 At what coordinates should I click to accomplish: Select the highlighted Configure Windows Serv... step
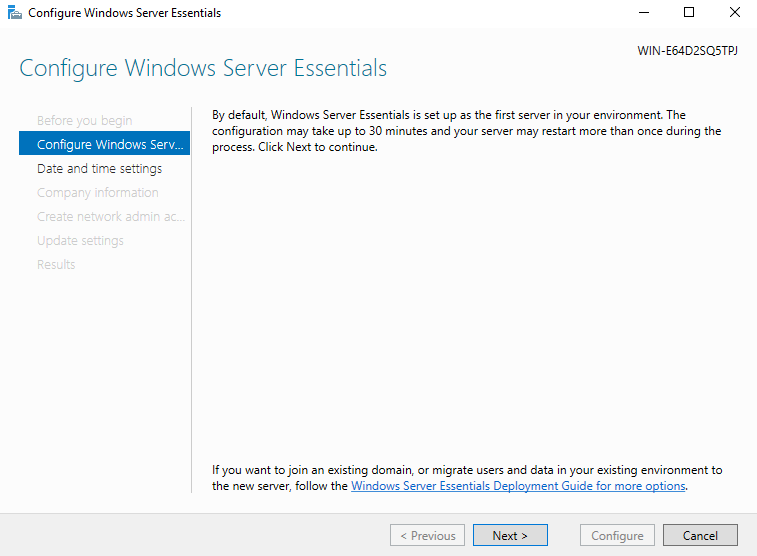(x=104, y=143)
